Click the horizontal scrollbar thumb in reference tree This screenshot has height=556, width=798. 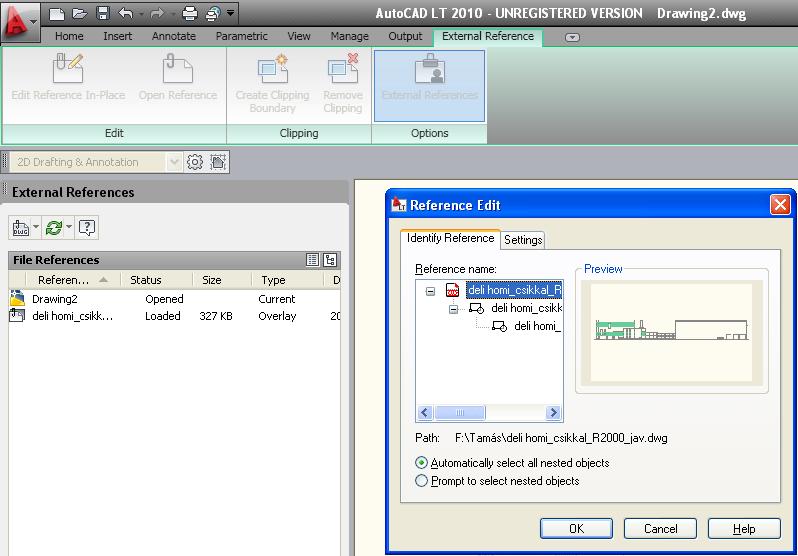click(460, 412)
